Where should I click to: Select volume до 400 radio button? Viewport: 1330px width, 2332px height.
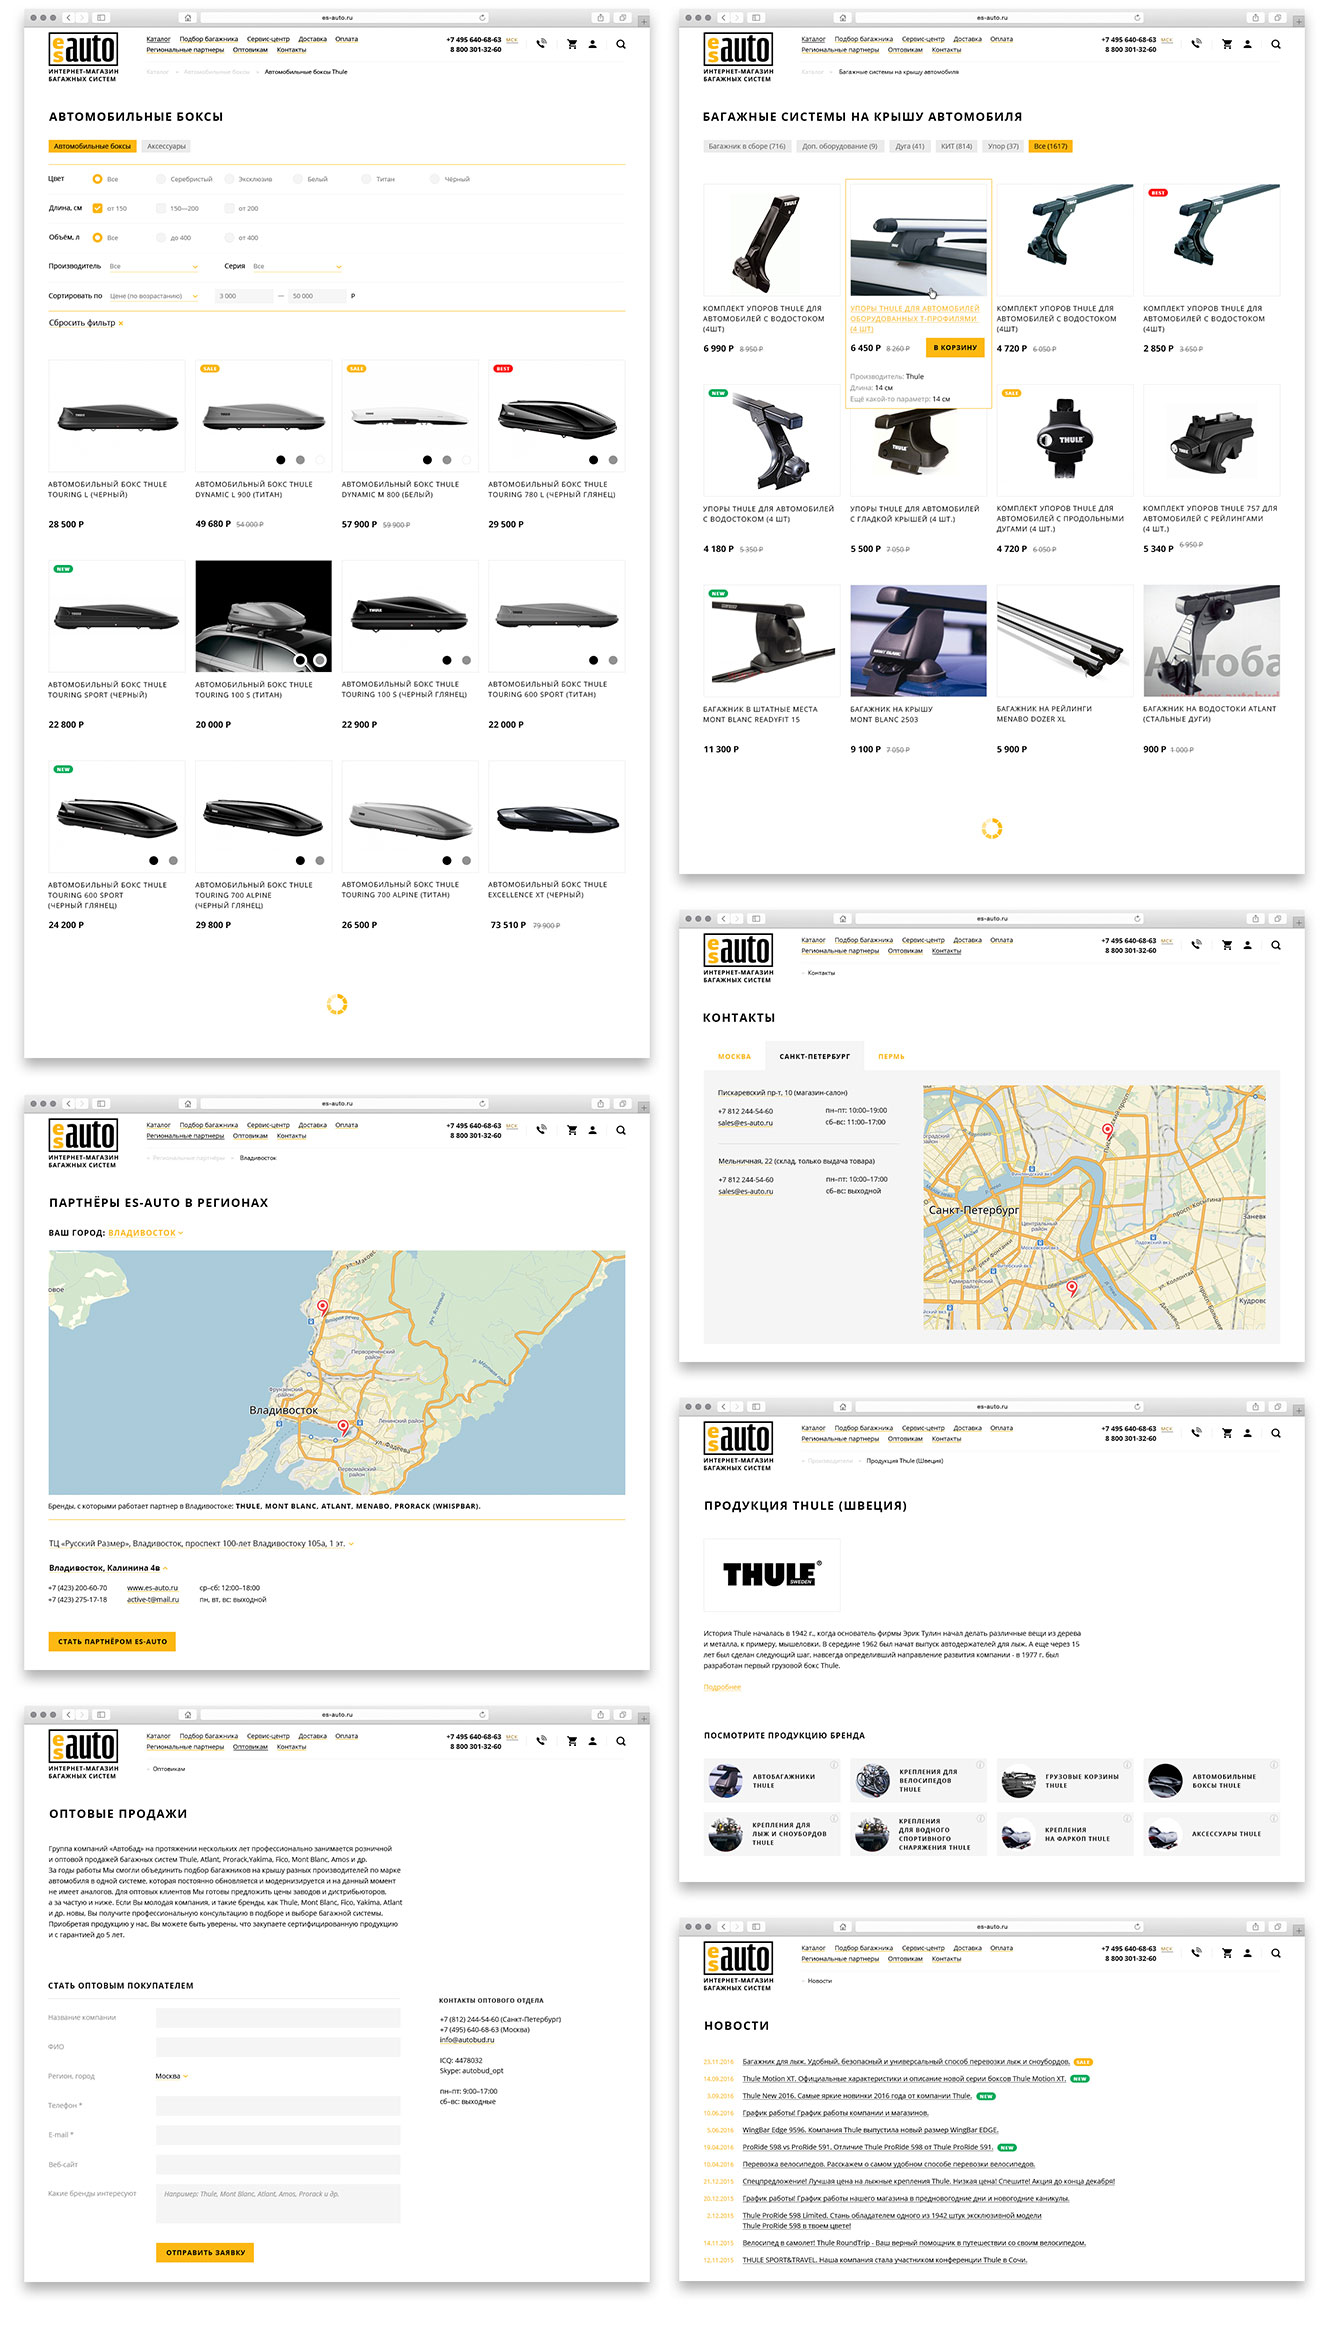pos(161,238)
